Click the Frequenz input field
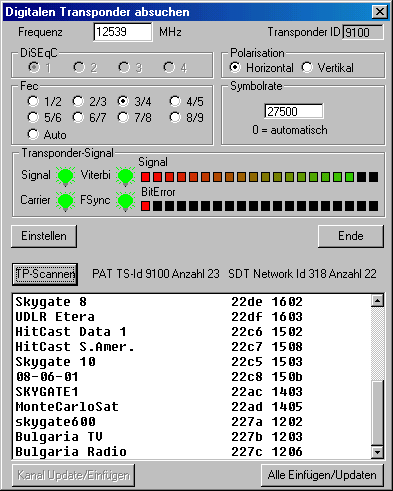Screen dimensions: 393x491 123,32
